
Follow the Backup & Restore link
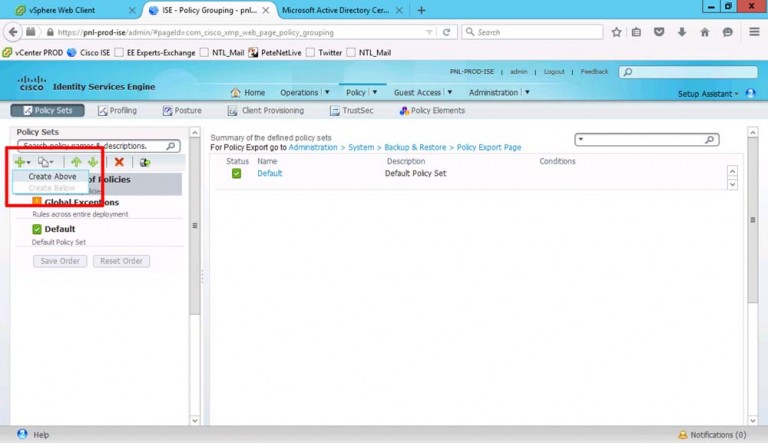coord(415,148)
